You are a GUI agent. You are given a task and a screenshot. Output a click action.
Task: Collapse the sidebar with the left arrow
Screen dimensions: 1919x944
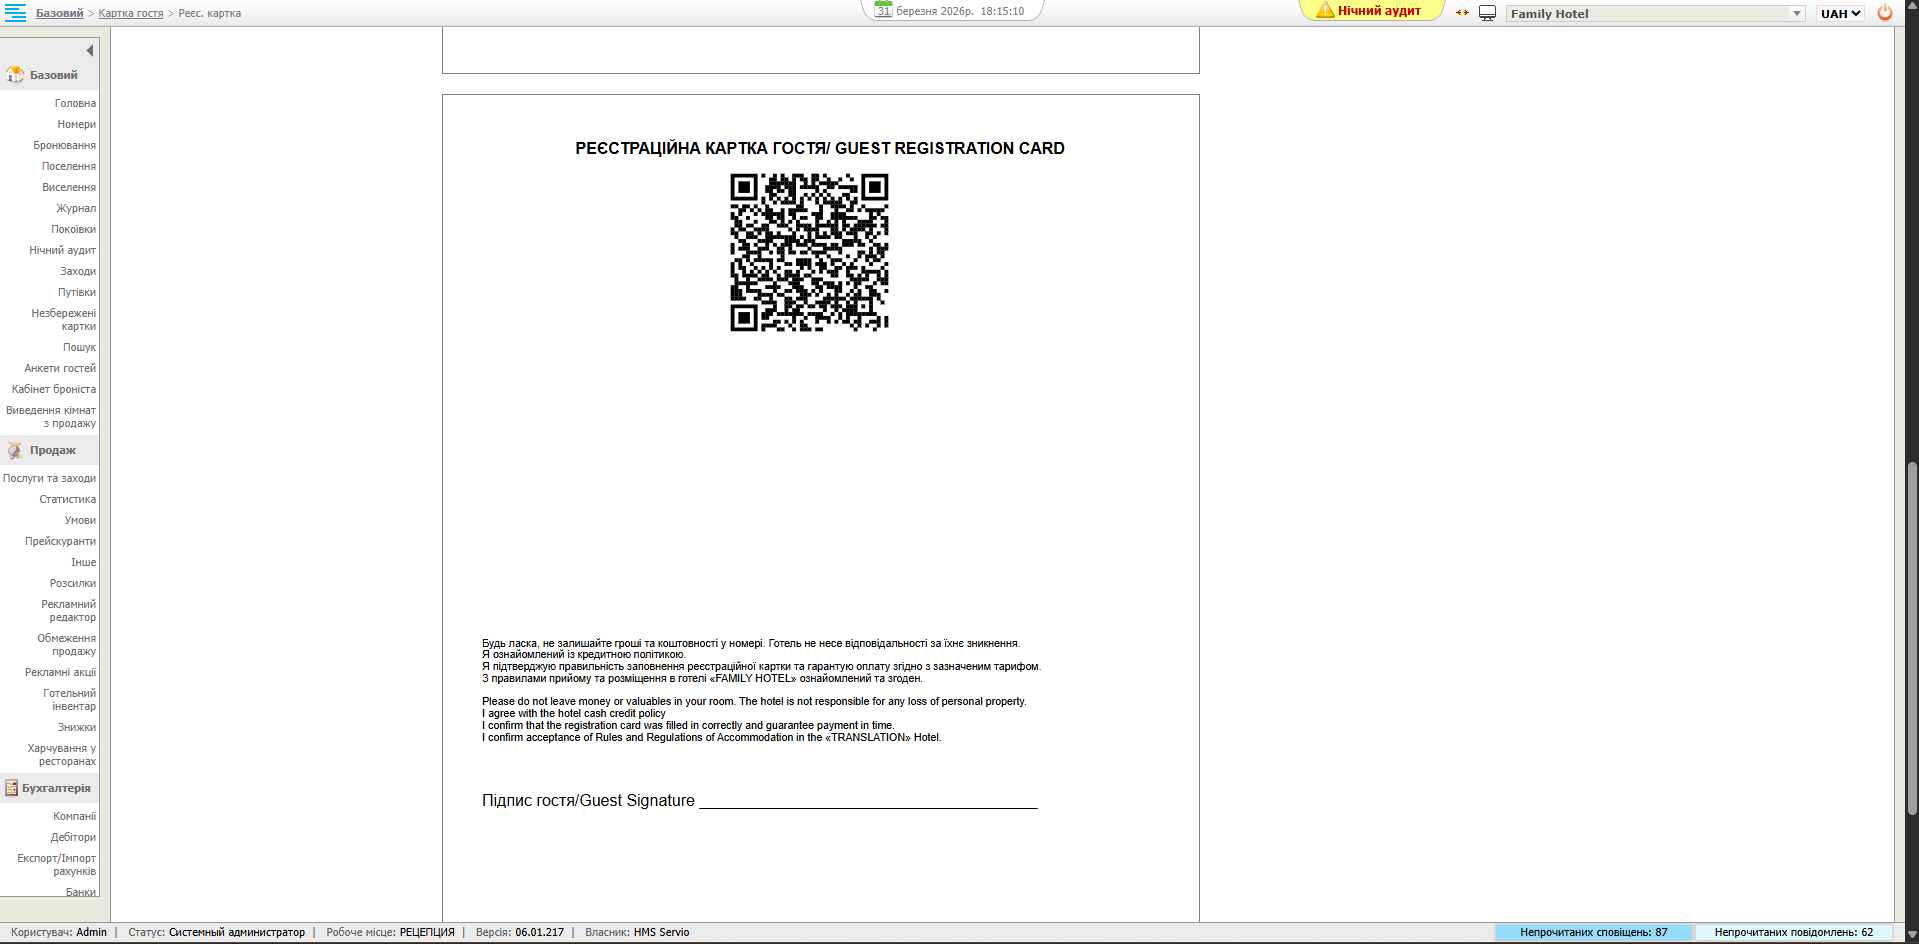point(90,50)
